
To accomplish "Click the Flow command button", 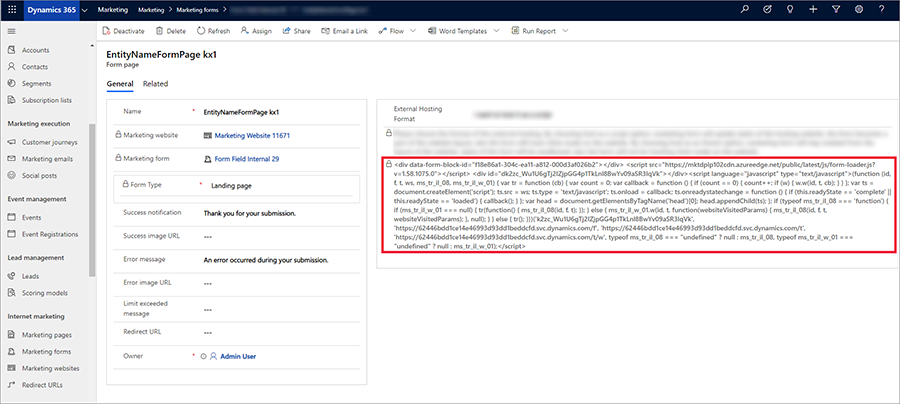I will tap(391, 31).
